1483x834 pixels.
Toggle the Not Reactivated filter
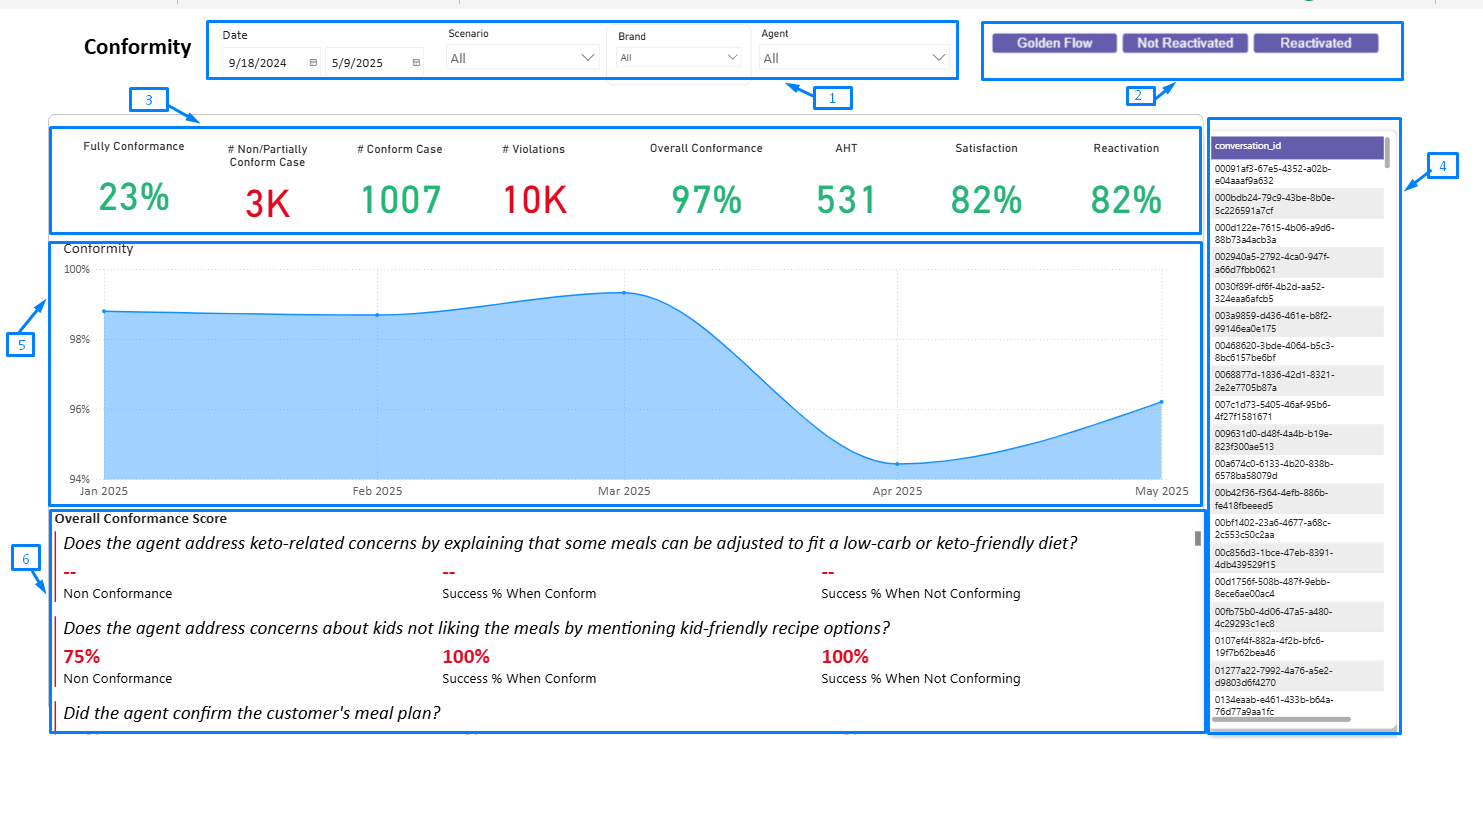click(x=1186, y=43)
